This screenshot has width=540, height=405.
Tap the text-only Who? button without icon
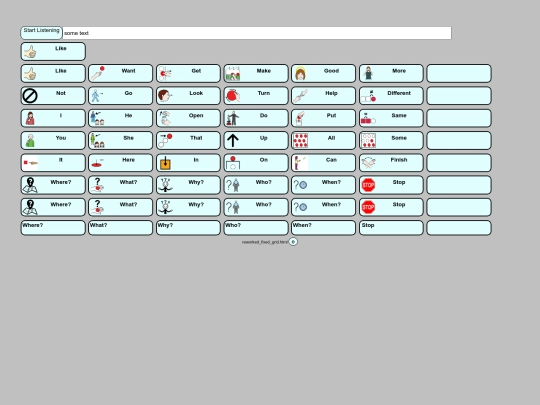pos(256,228)
